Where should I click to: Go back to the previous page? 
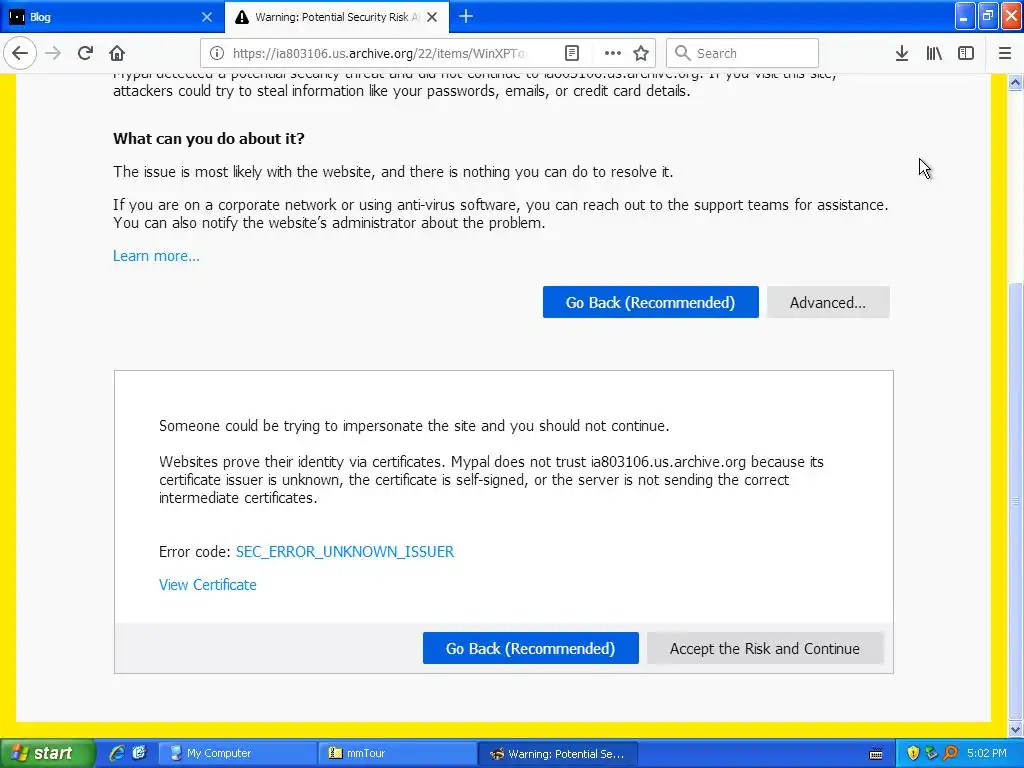click(x=20, y=53)
